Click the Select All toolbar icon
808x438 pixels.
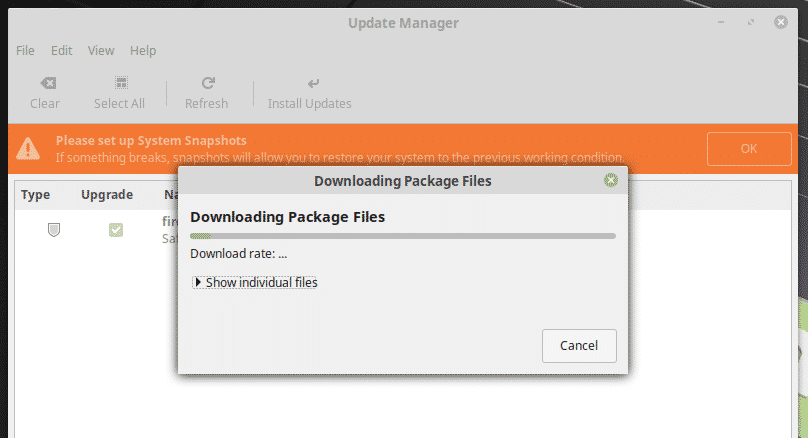[x=120, y=84]
